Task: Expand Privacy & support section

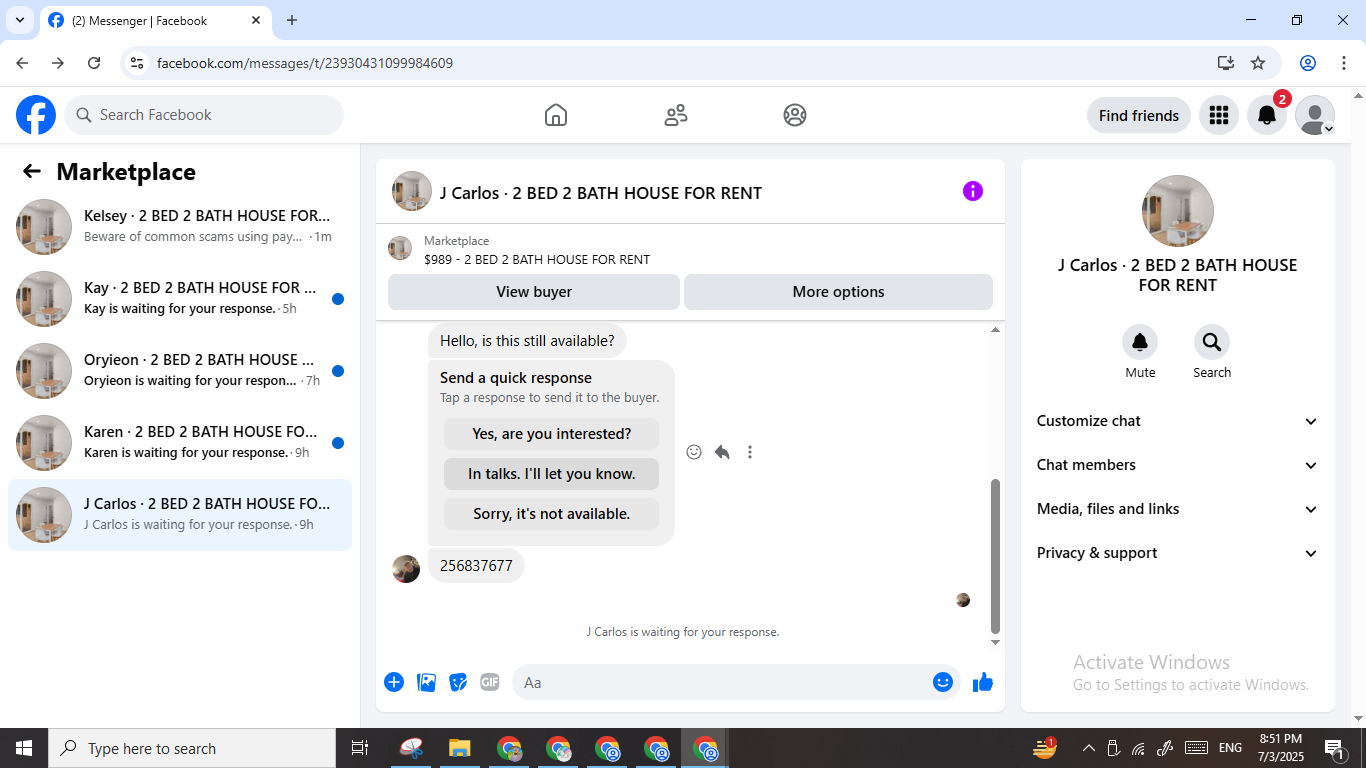Action: [x=1178, y=553]
